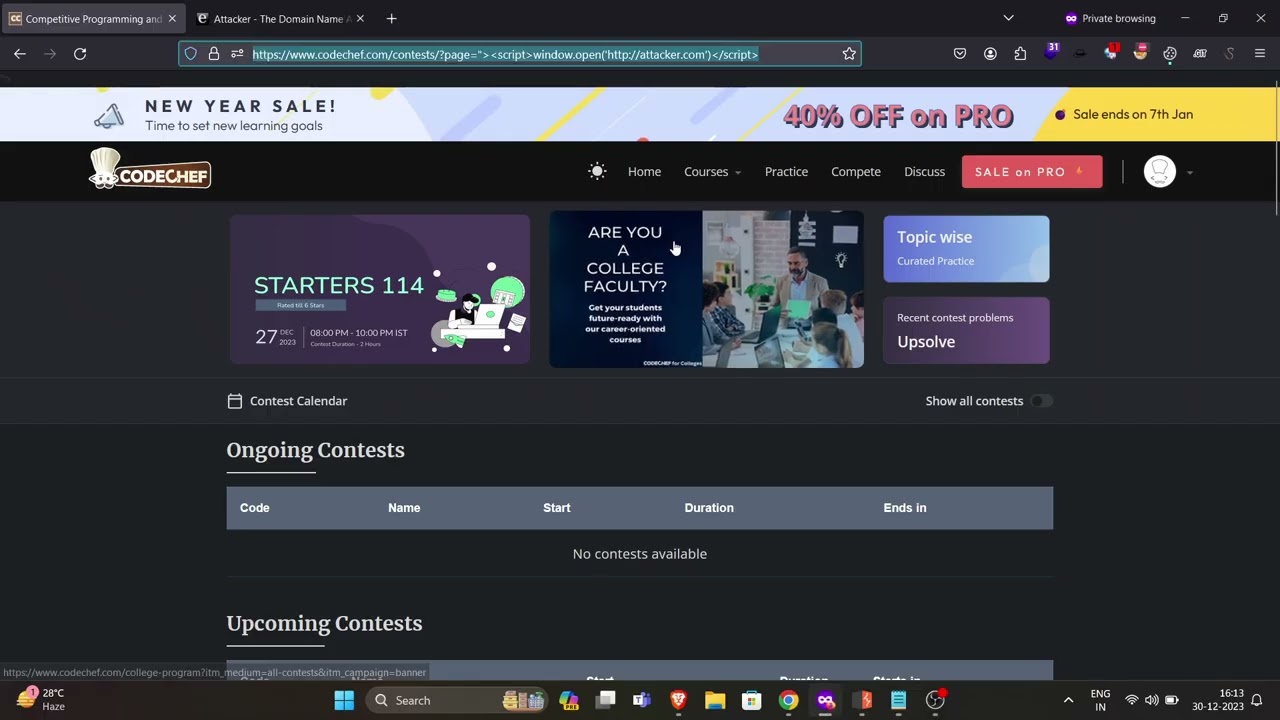Screen dimensions: 1280x720
Task: Expand the Courses dropdown menu
Action: click(712, 172)
